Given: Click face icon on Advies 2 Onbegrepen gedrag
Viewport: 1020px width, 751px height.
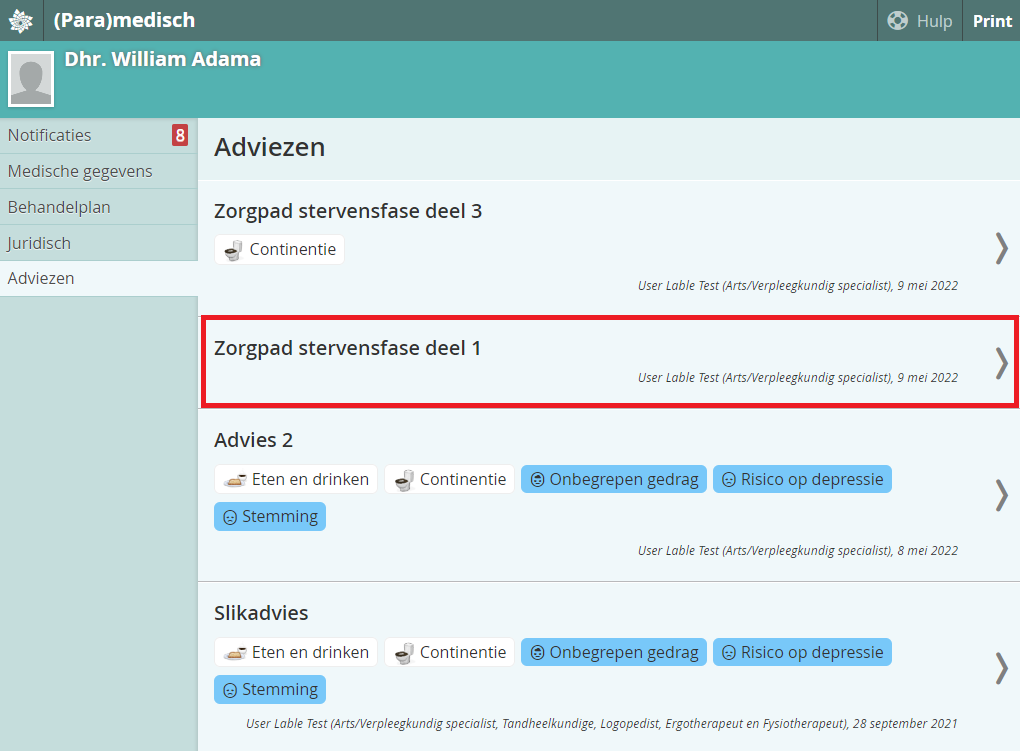Looking at the screenshot, I should point(536,480).
